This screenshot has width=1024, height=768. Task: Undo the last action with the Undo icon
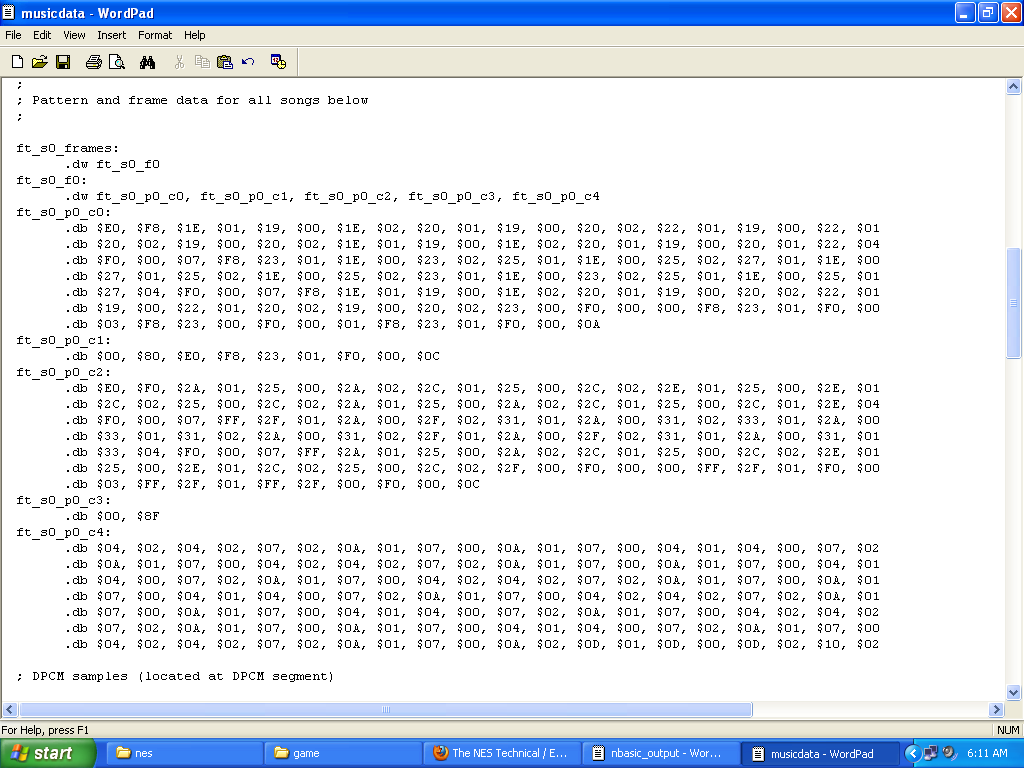[248, 62]
